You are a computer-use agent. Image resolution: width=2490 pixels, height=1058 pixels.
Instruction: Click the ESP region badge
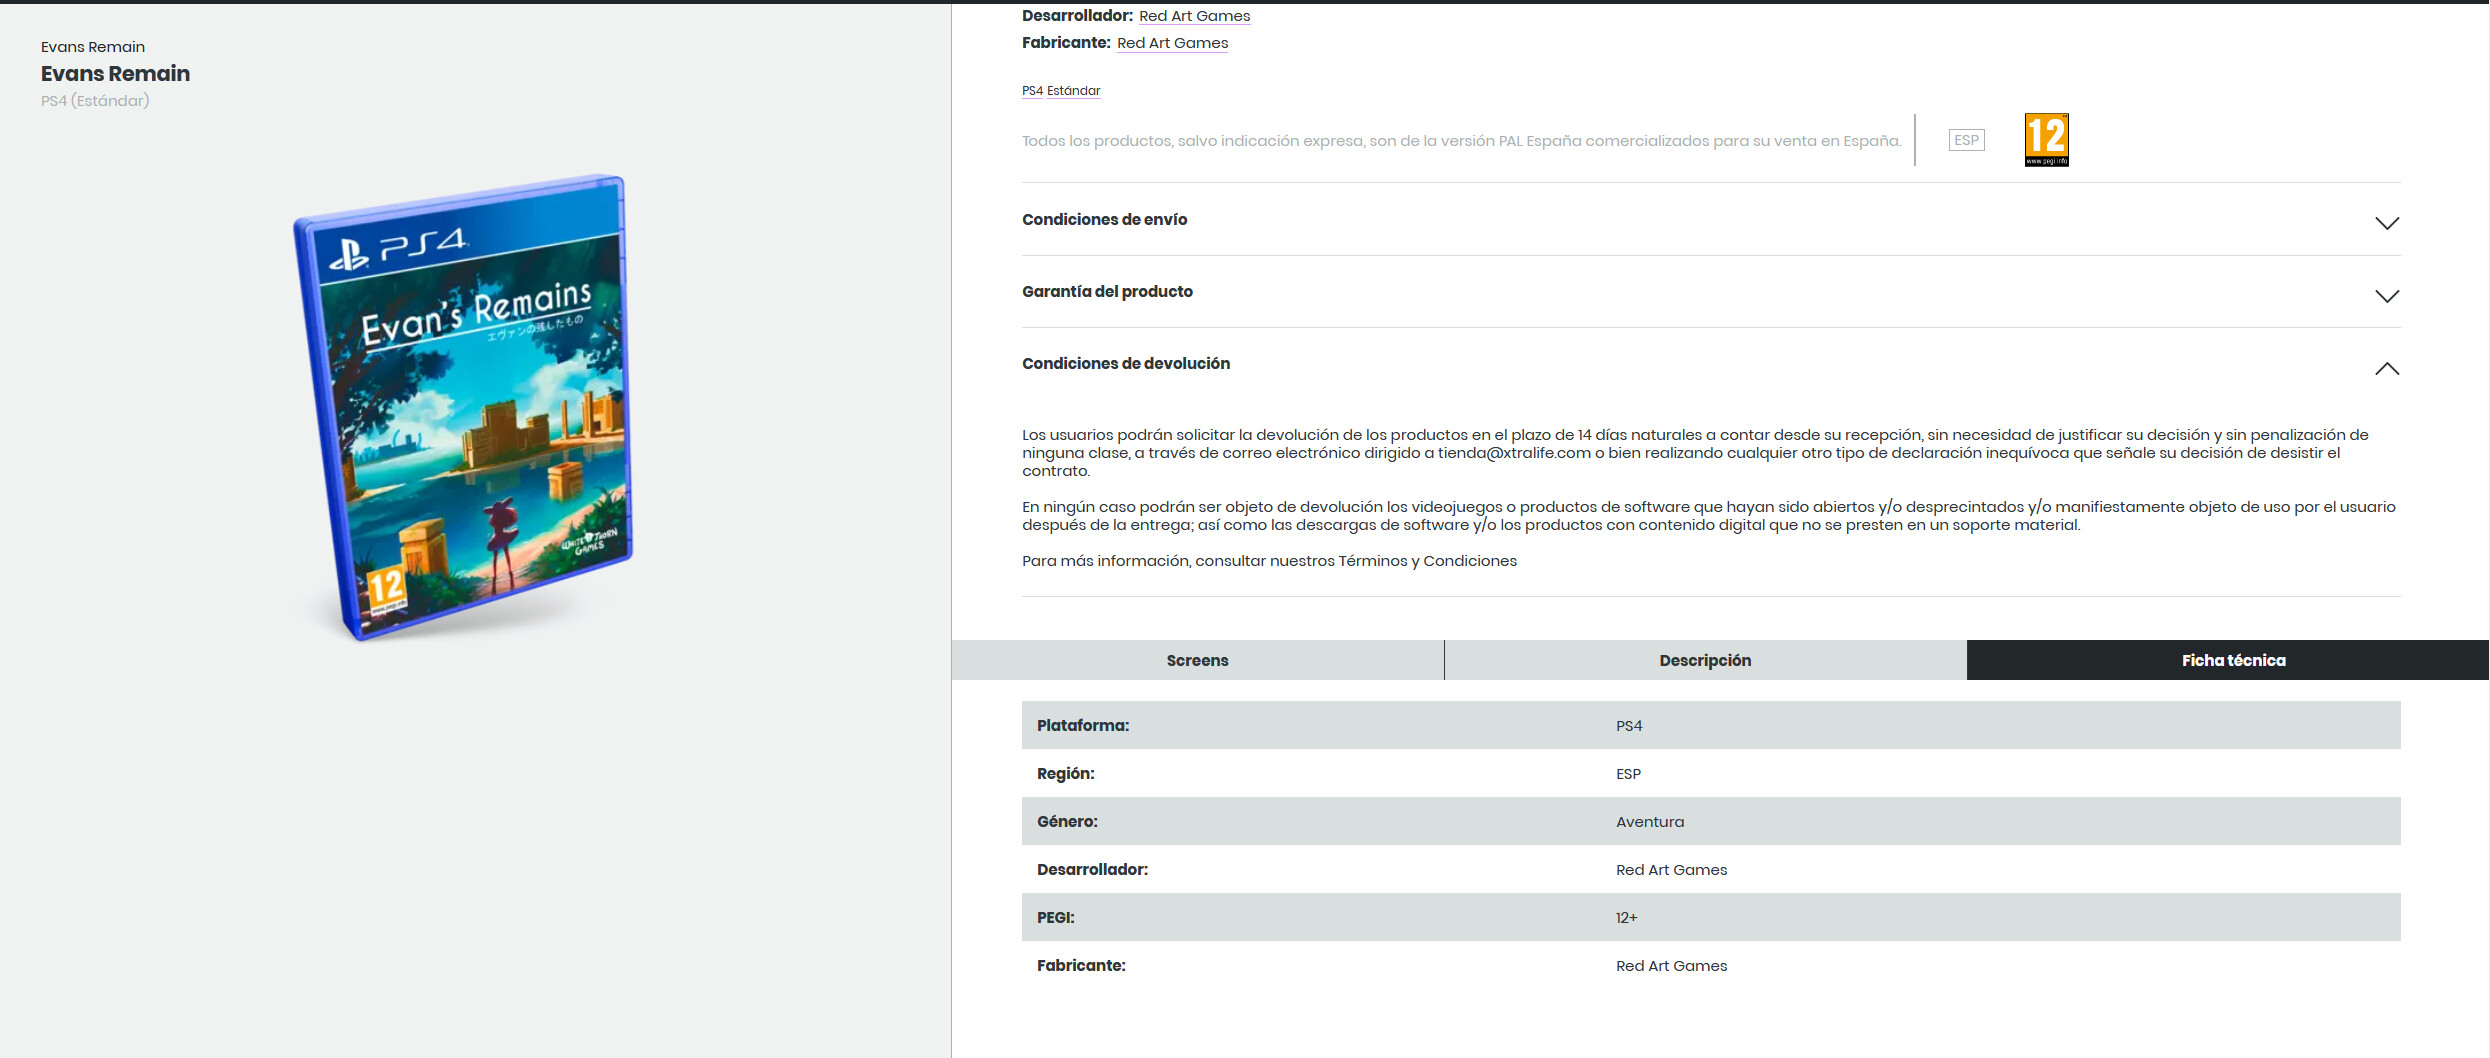click(x=1966, y=140)
